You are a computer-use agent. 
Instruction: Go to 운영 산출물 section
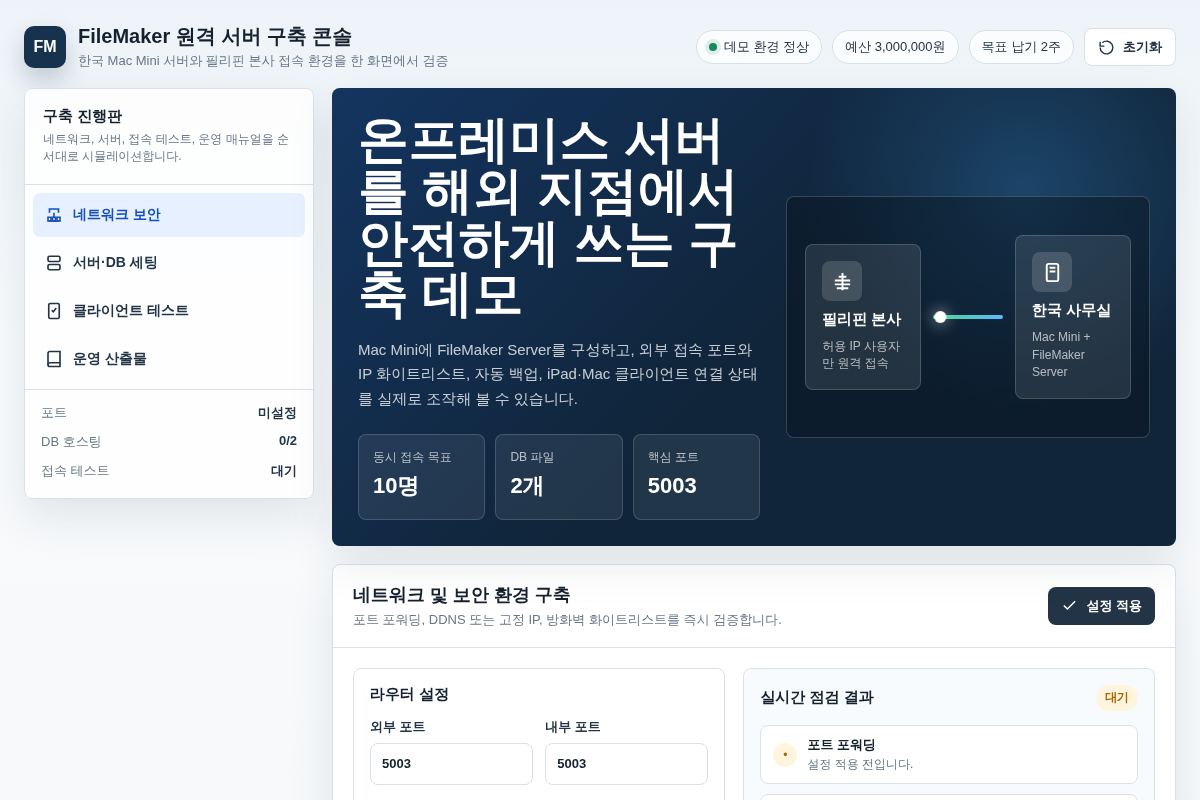pyautogui.click(x=169, y=359)
